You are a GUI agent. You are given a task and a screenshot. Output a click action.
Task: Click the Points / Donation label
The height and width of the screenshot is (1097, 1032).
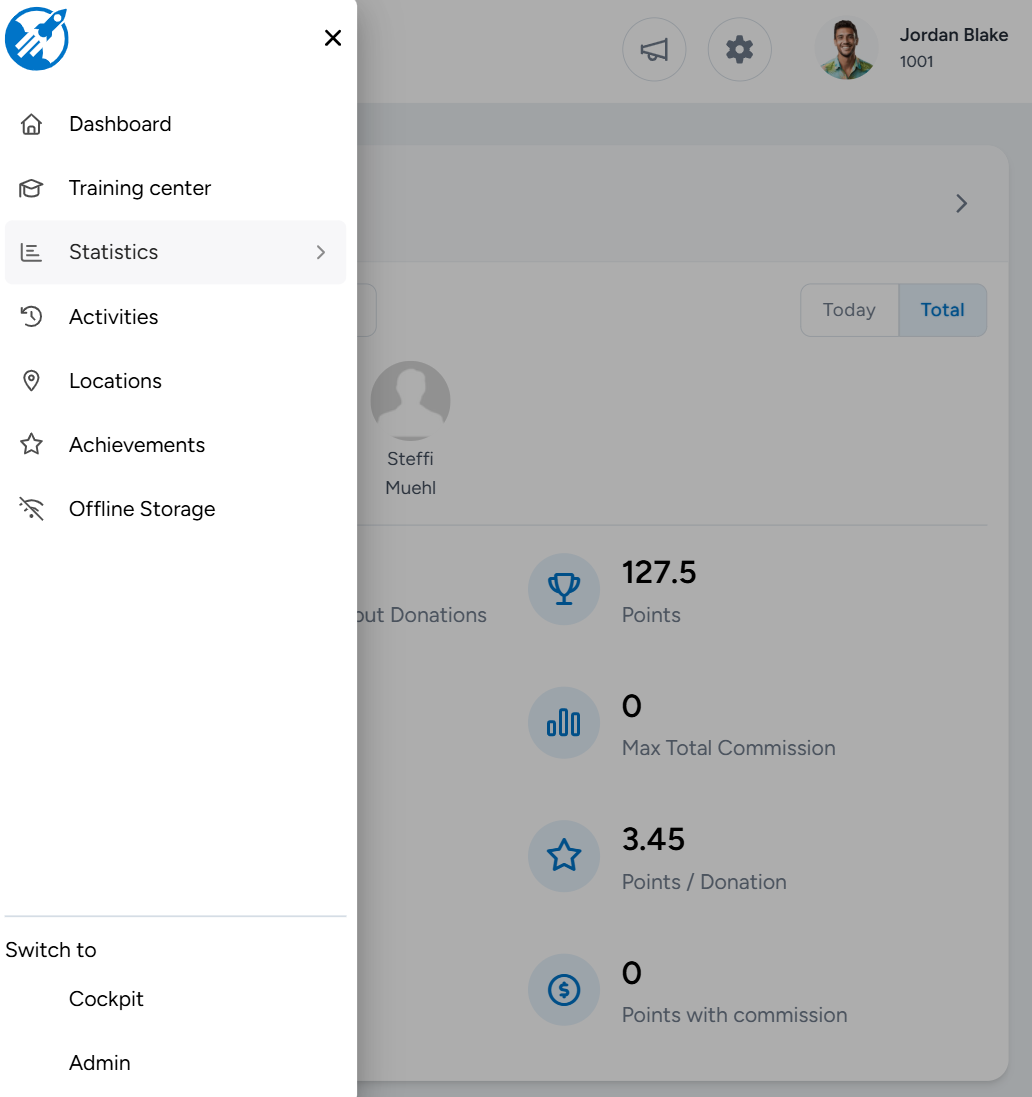coord(704,882)
